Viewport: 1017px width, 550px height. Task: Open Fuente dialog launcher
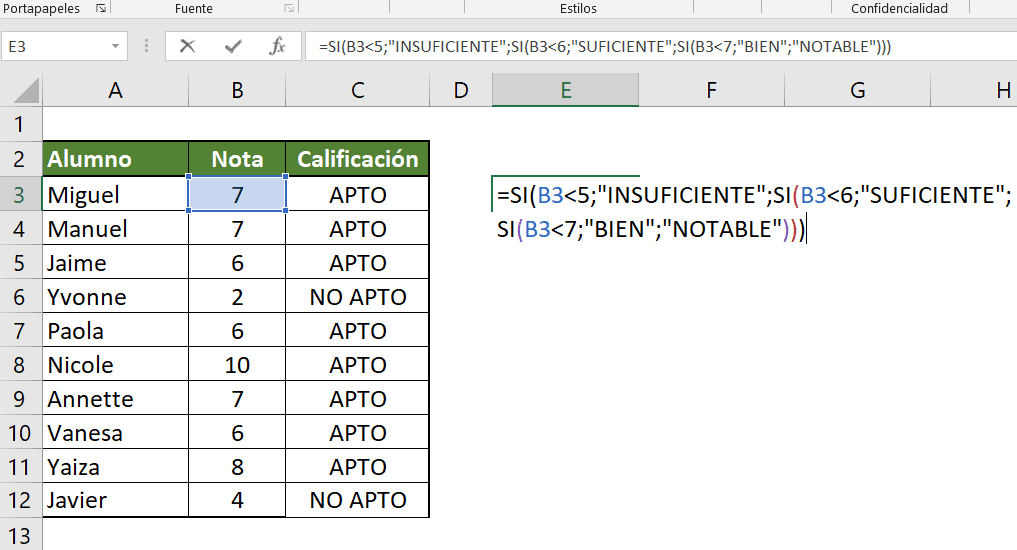(x=289, y=8)
